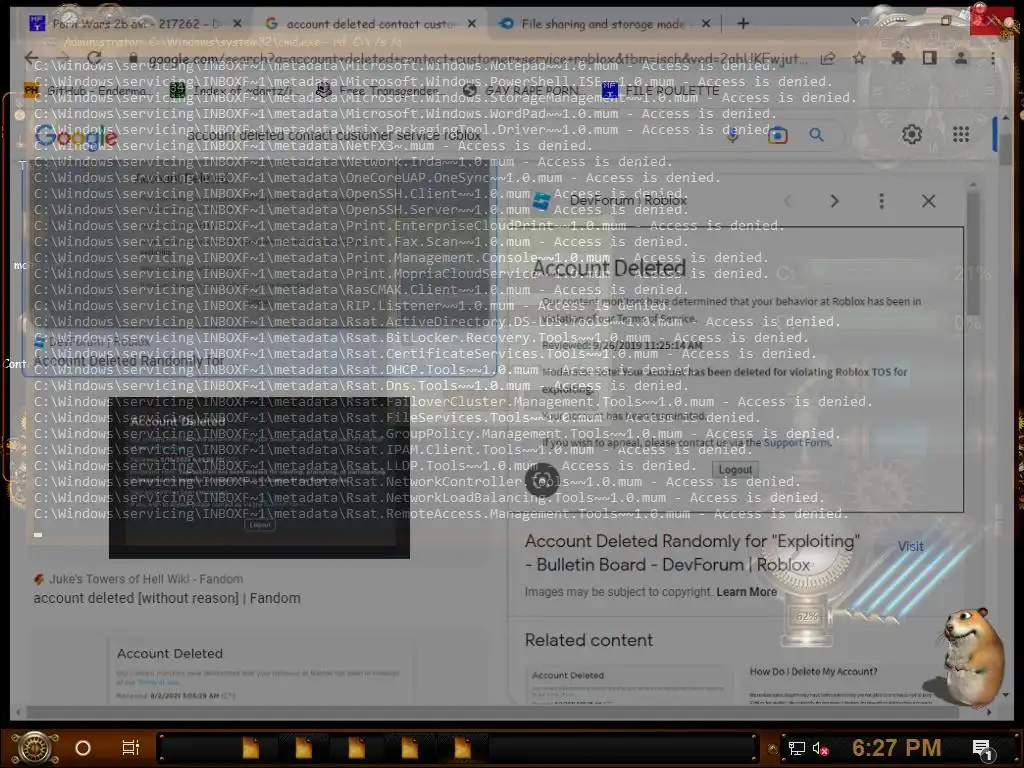Click the Lens icon on the preview image

click(x=541, y=481)
